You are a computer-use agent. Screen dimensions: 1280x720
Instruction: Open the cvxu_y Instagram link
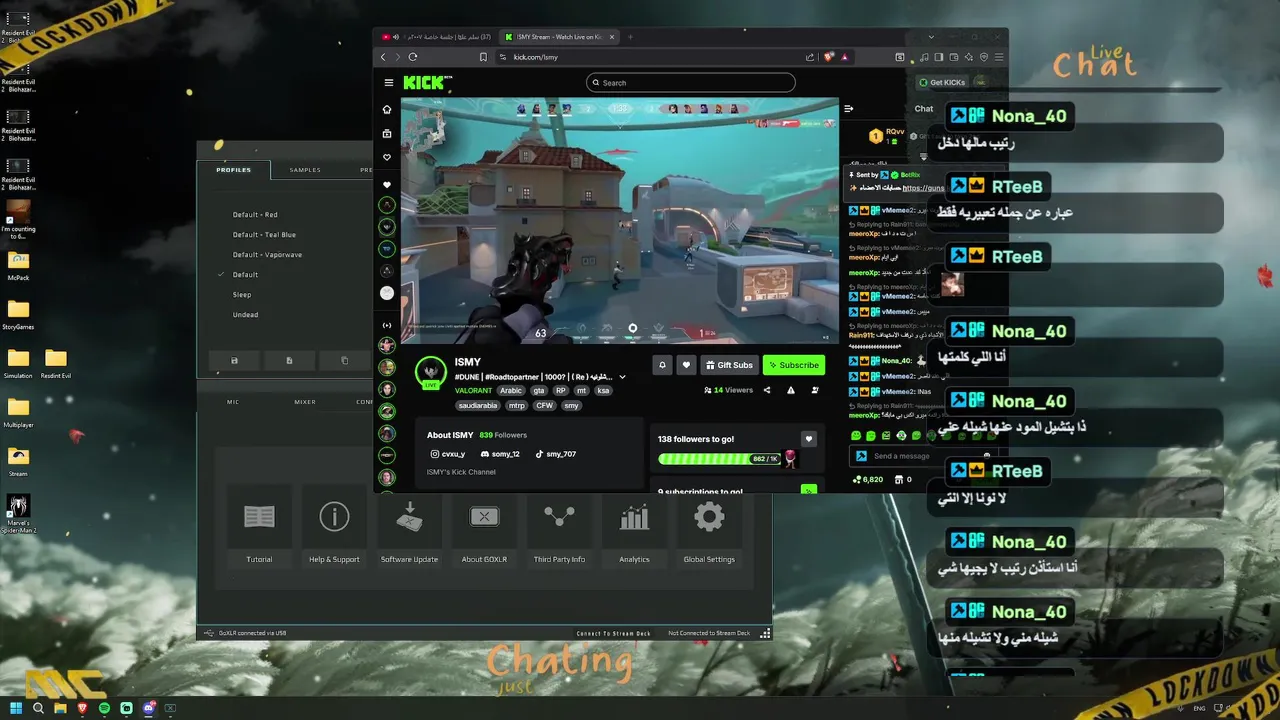[448, 454]
